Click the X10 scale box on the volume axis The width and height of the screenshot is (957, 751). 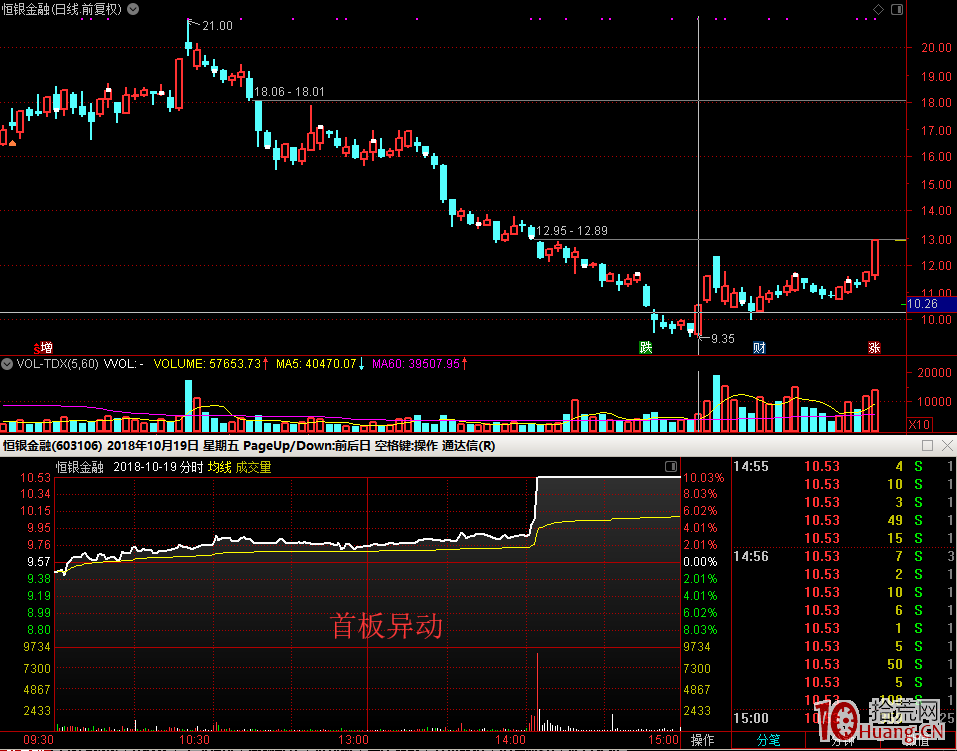coord(919,424)
